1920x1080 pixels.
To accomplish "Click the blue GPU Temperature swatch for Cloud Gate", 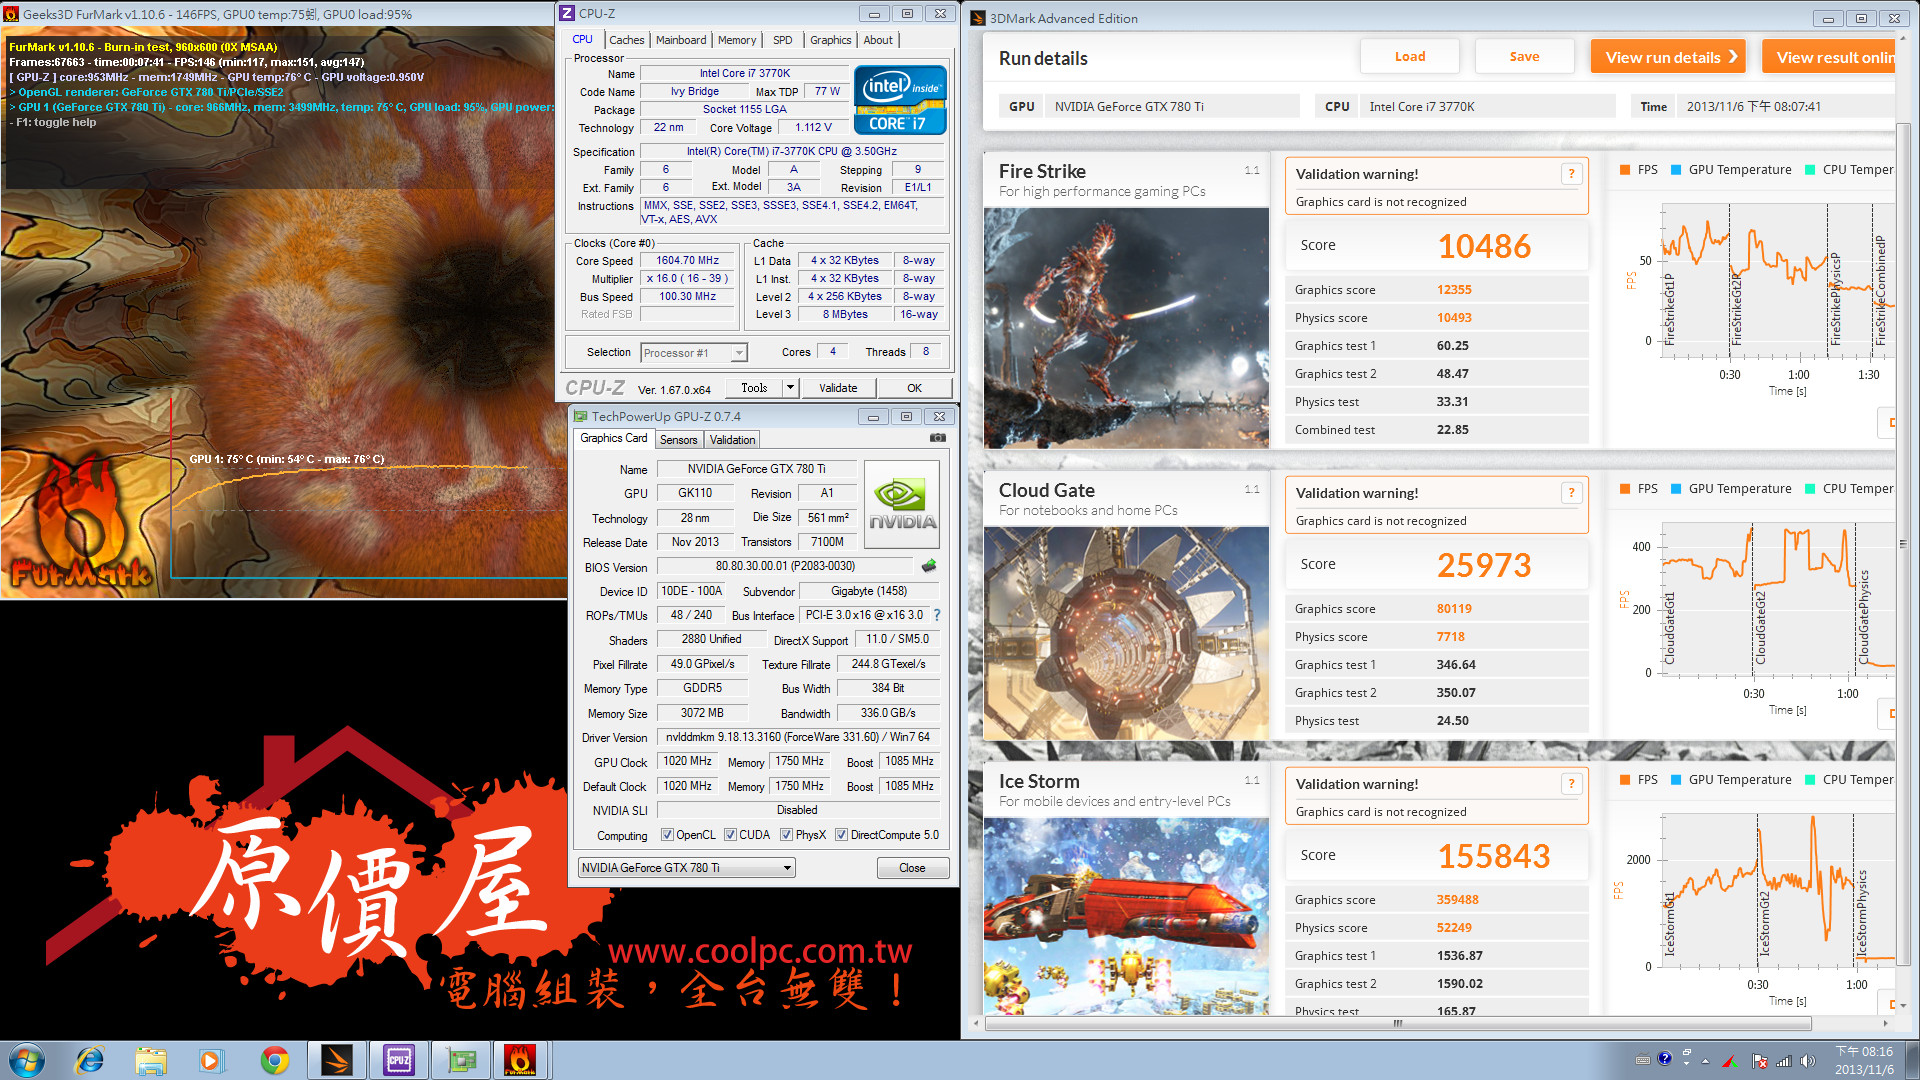I will 1676,489.
